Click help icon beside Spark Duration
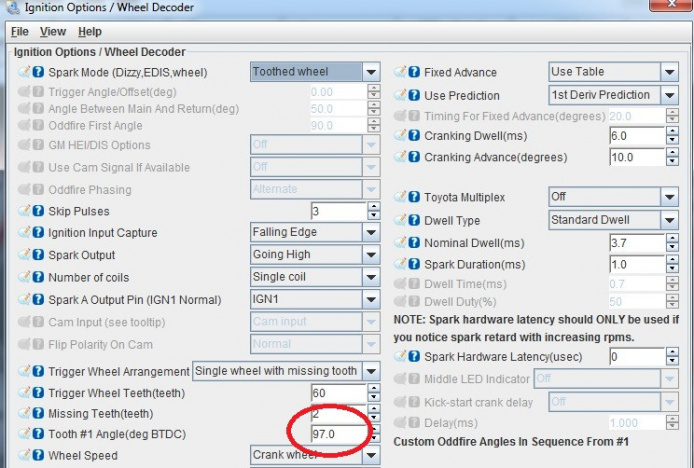694x468 pixels. [x=414, y=264]
